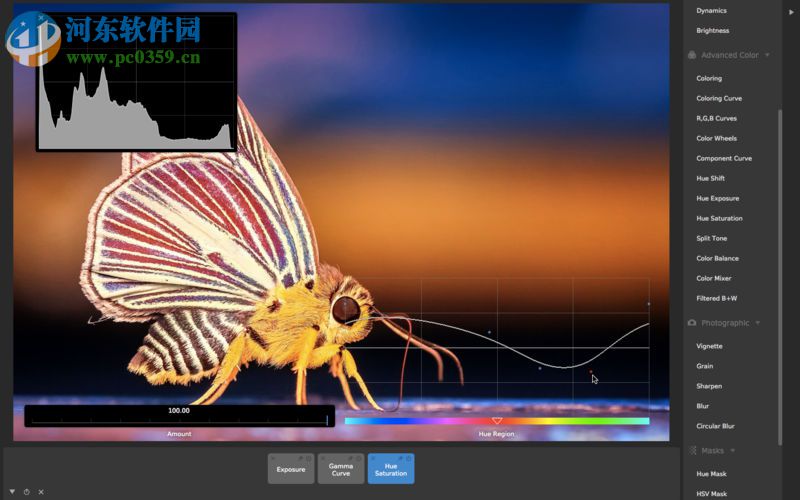Click the histogram panel
800x500 pixels.
(x=136, y=82)
